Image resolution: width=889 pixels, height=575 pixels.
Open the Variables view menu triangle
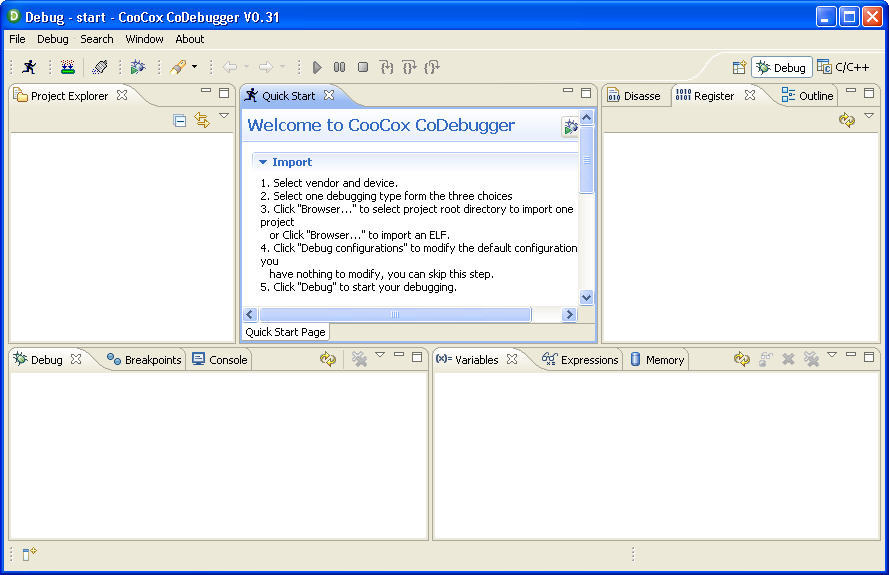coord(832,355)
